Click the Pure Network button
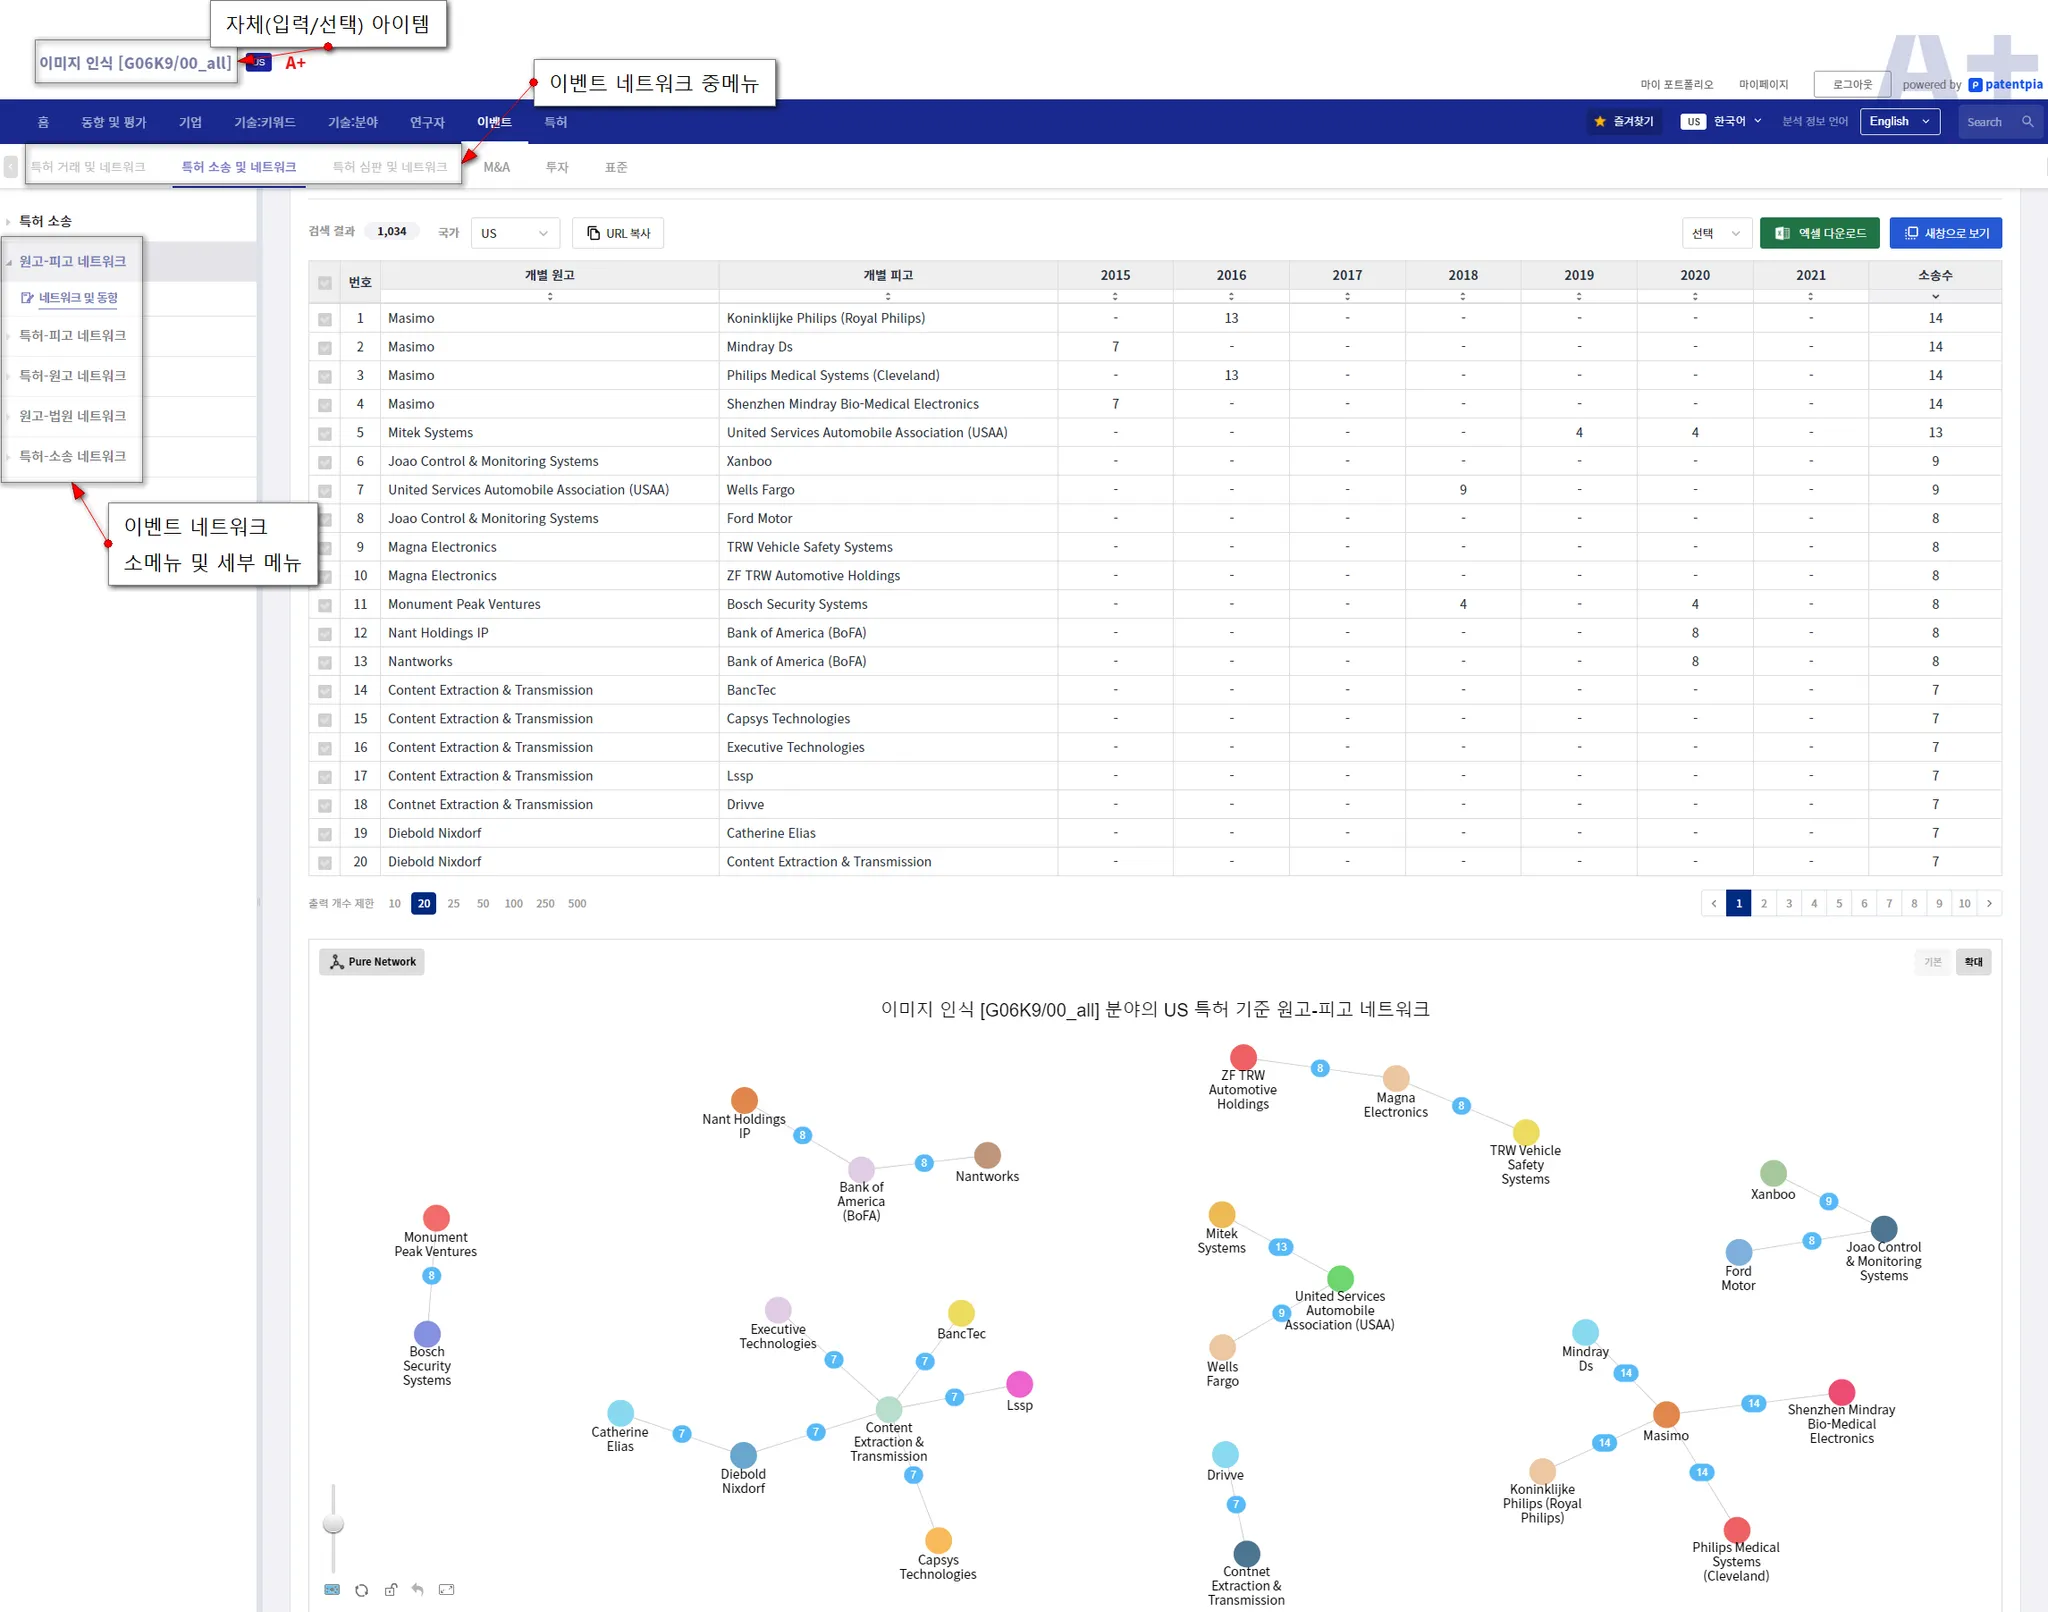This screenshot has width=2048, height=1612. 372,962
